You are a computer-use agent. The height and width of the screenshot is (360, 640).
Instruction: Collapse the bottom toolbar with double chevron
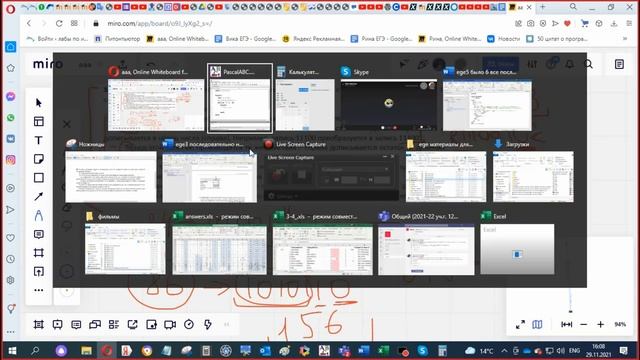coord(227,324)
